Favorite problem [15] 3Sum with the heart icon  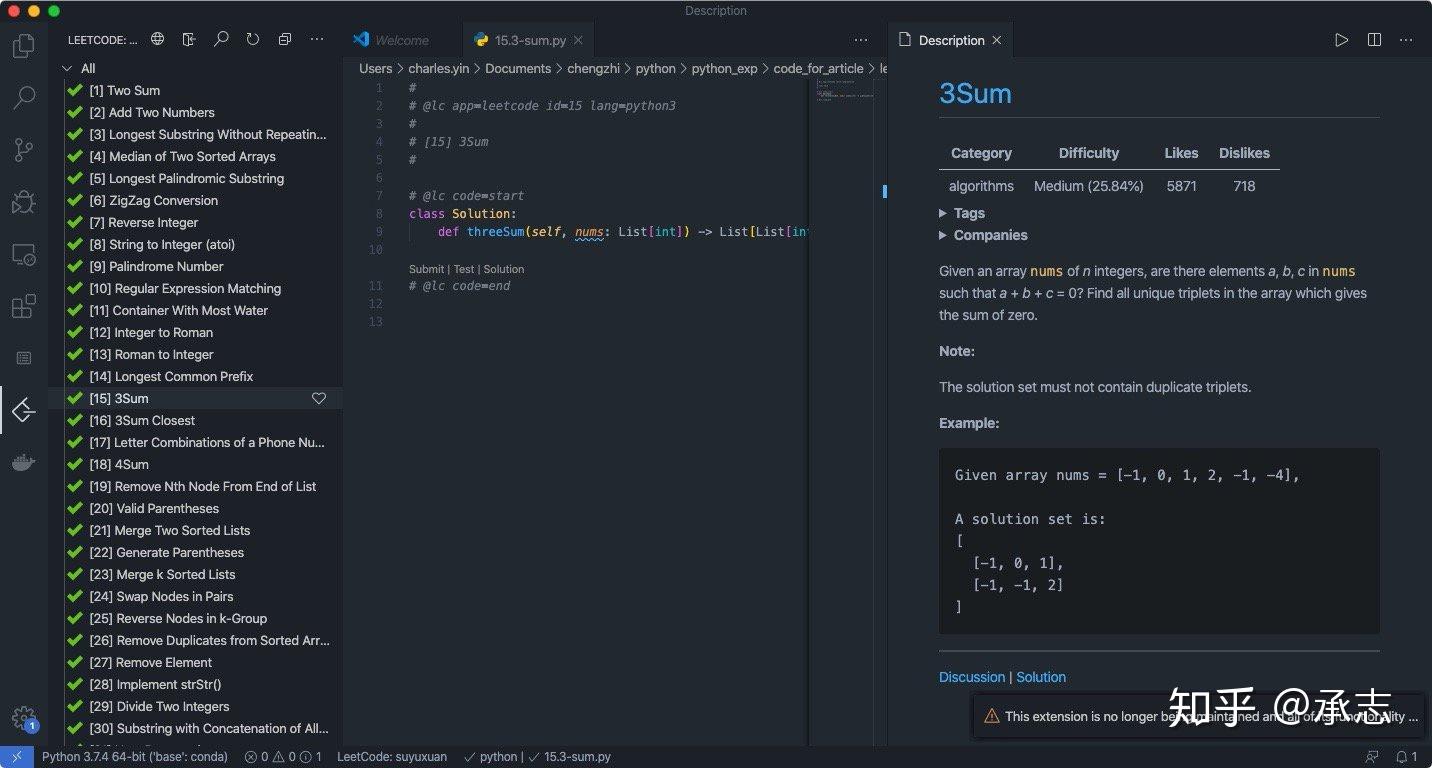pyautogui.click(x=319, y=398)
